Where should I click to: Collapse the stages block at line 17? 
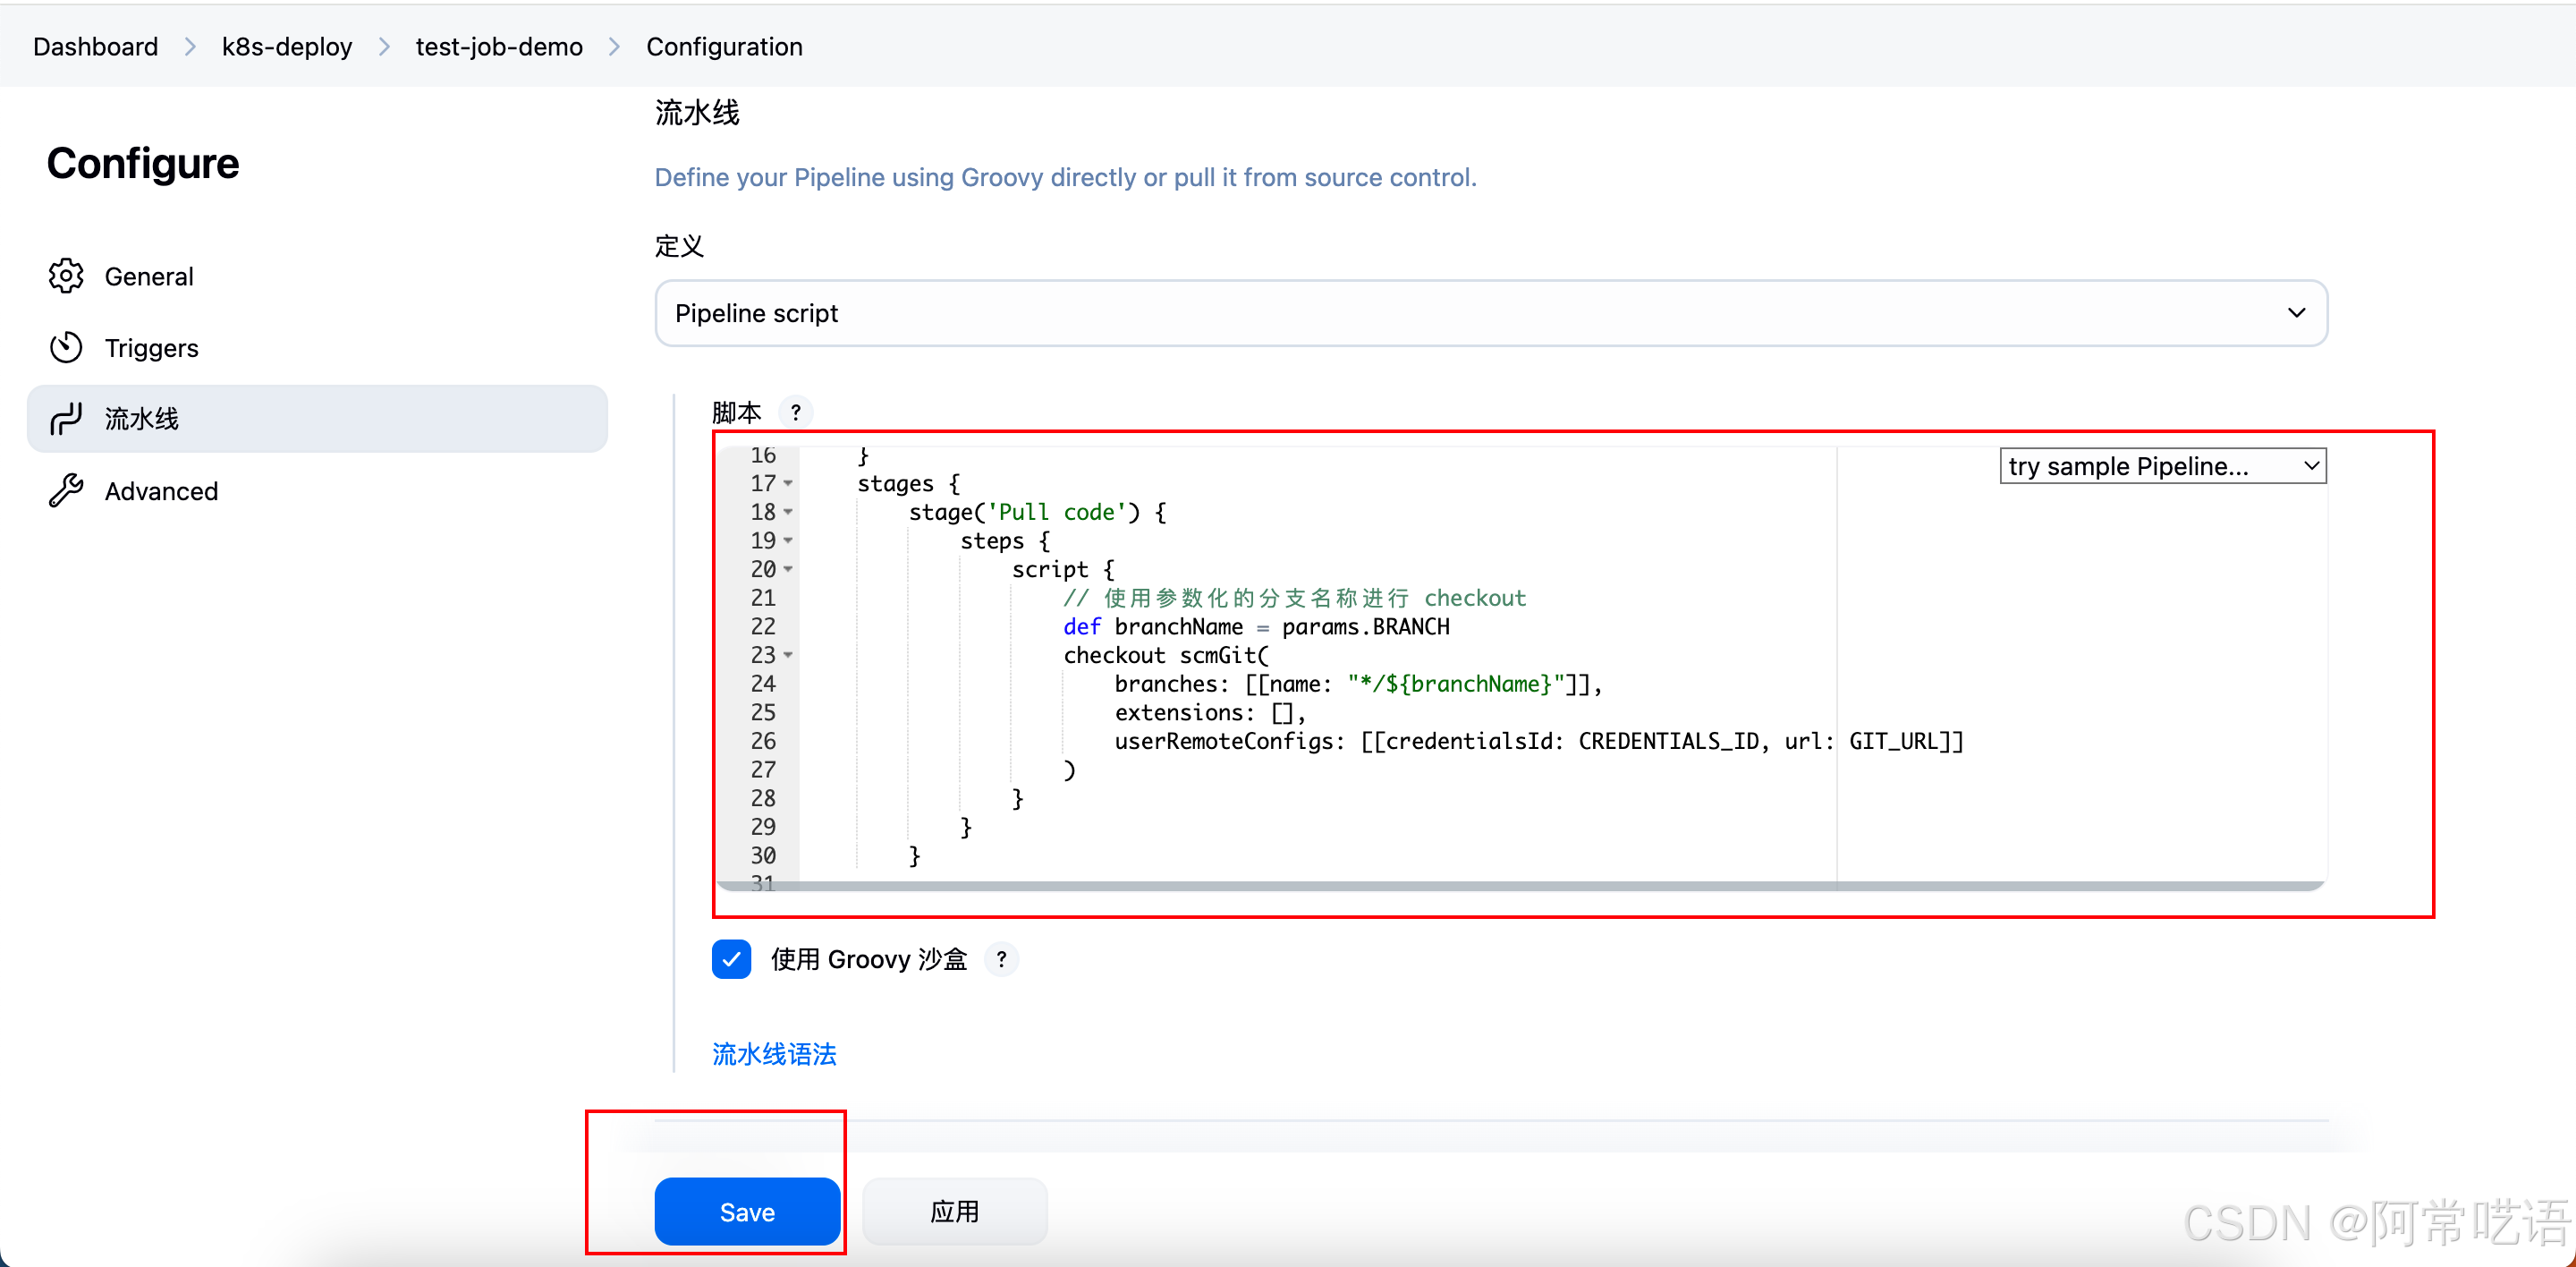point(789,484)
